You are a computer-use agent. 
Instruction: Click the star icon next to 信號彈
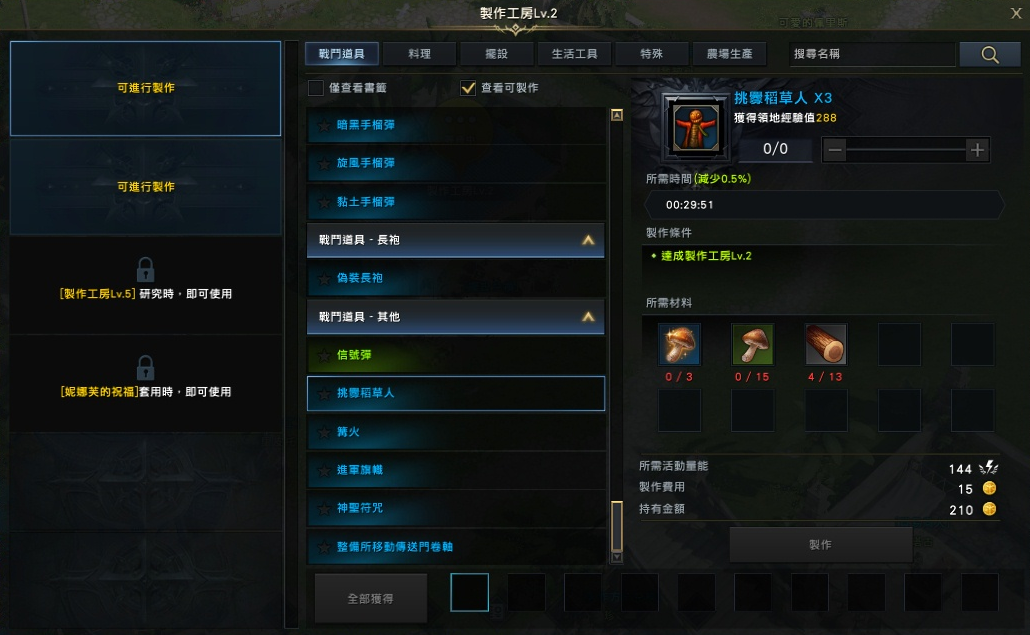(324, 355)
